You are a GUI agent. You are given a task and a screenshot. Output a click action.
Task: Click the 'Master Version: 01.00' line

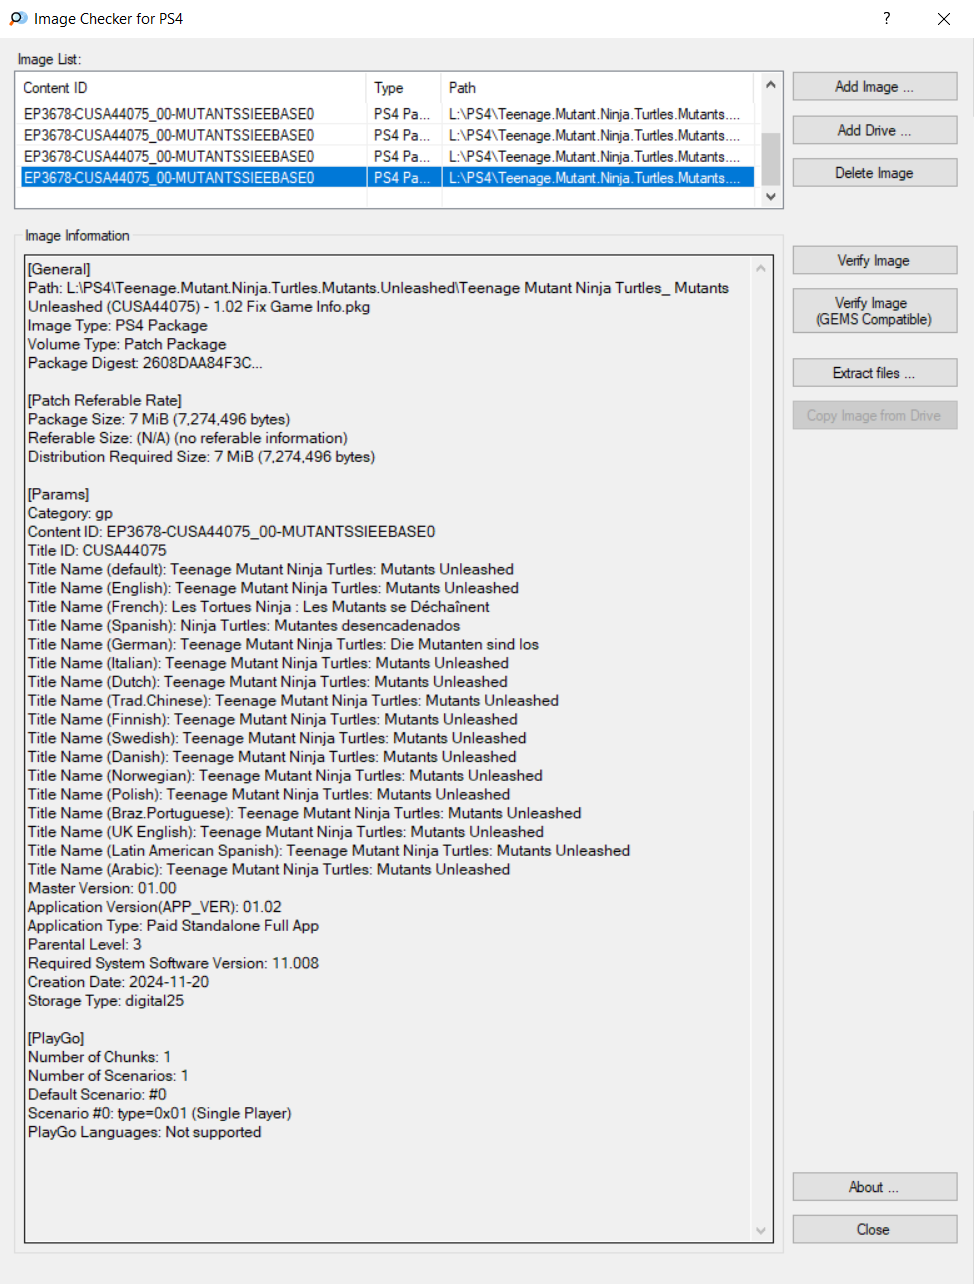coord(102,888)
